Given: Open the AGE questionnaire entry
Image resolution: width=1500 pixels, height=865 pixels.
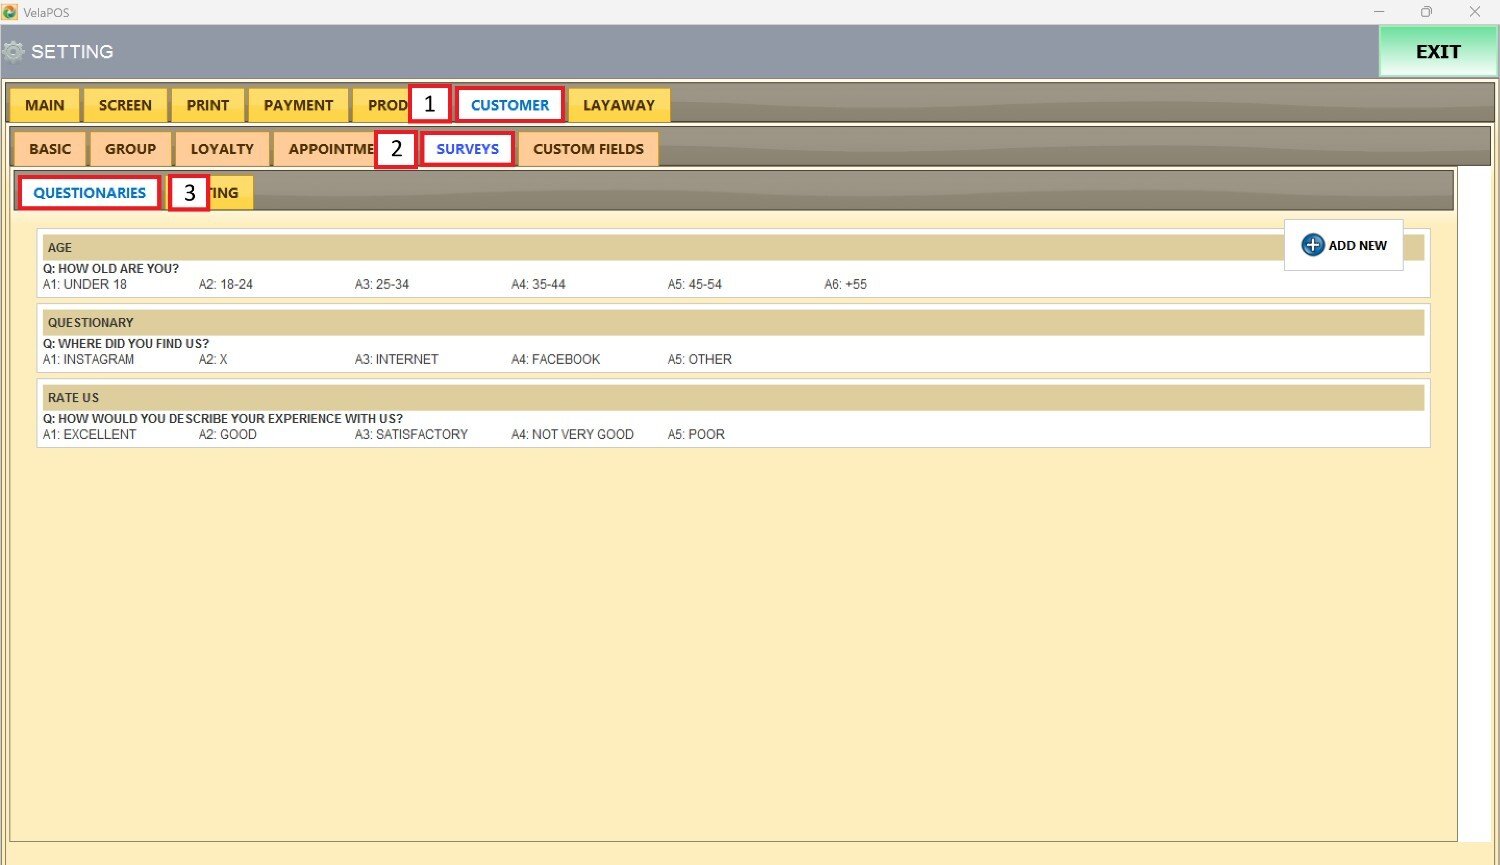Looking at the screenshot, I should [x=660, y=248].
